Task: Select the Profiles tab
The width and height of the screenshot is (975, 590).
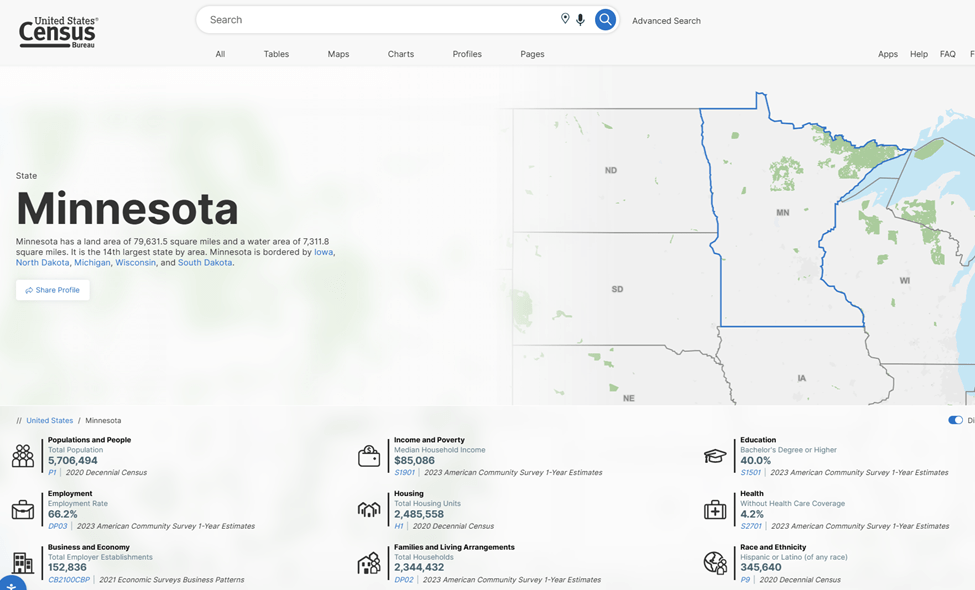Action: [x=467, y=54]
